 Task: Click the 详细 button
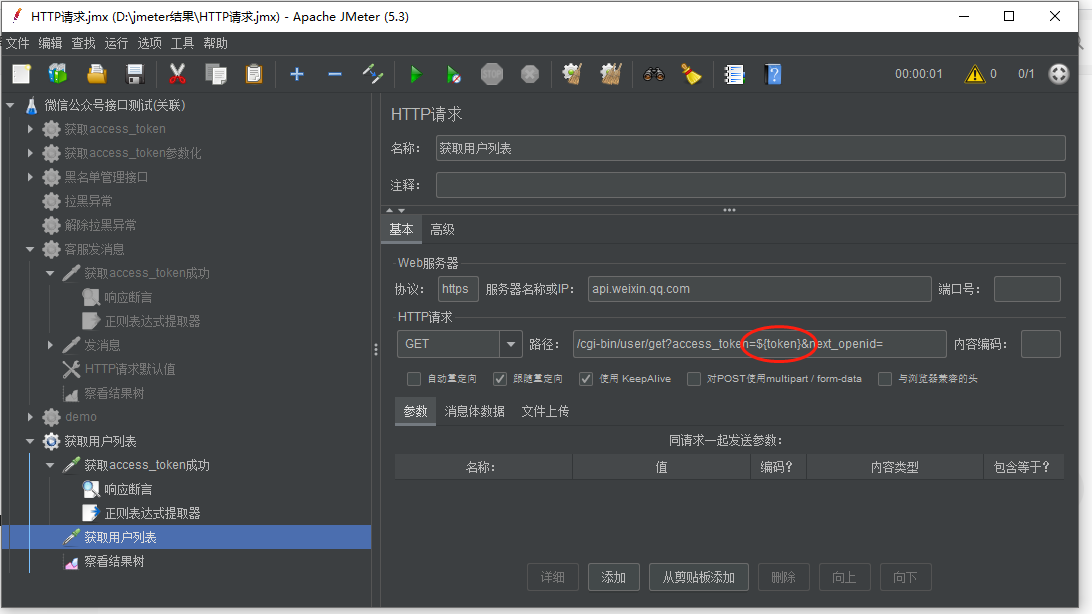553,577
